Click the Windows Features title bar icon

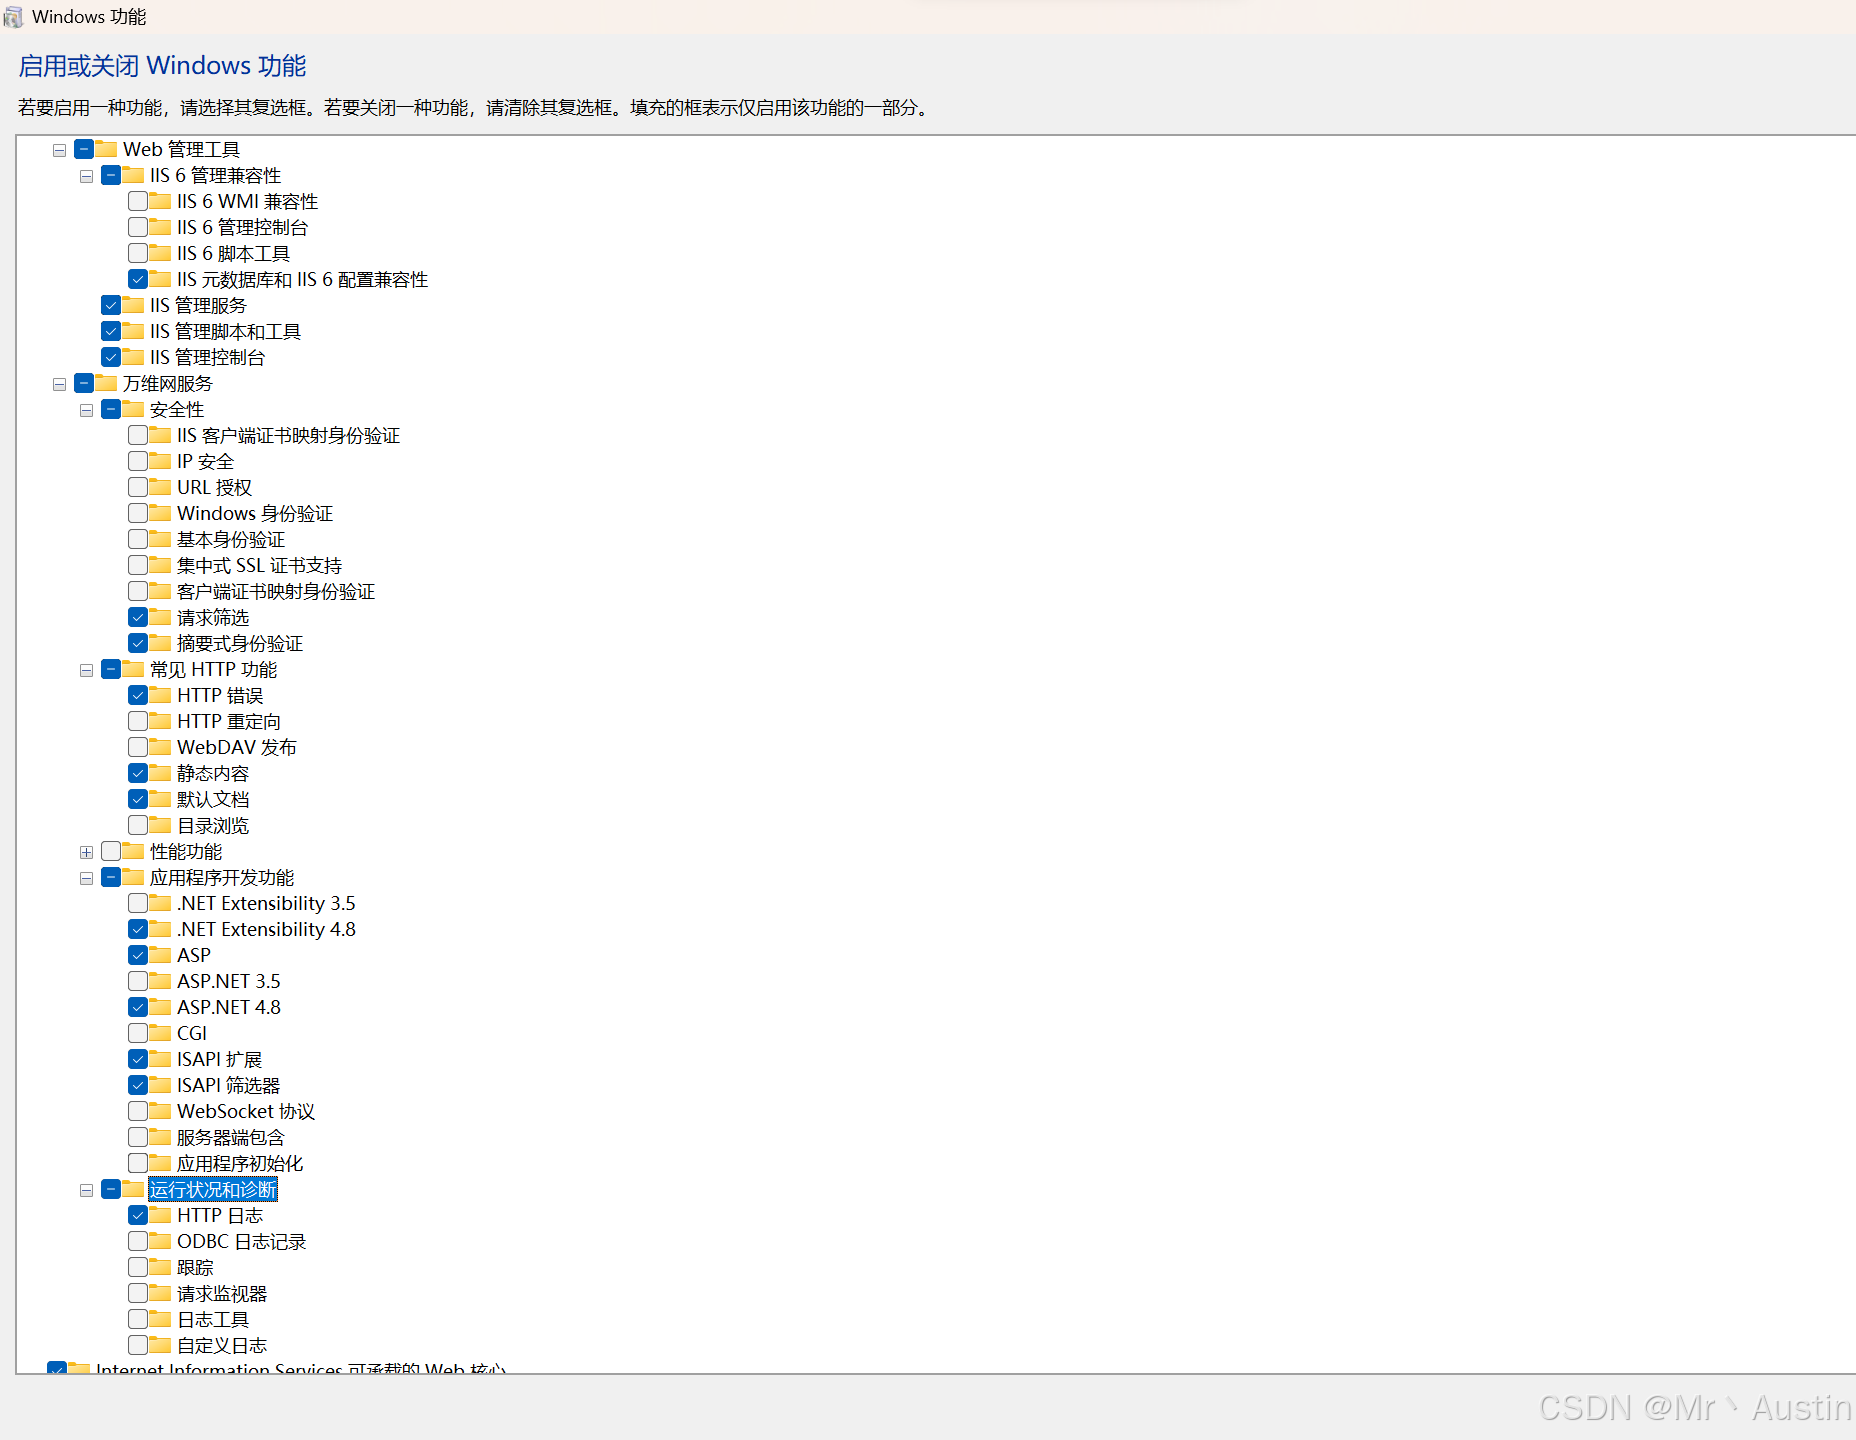[x=13, y=17]
